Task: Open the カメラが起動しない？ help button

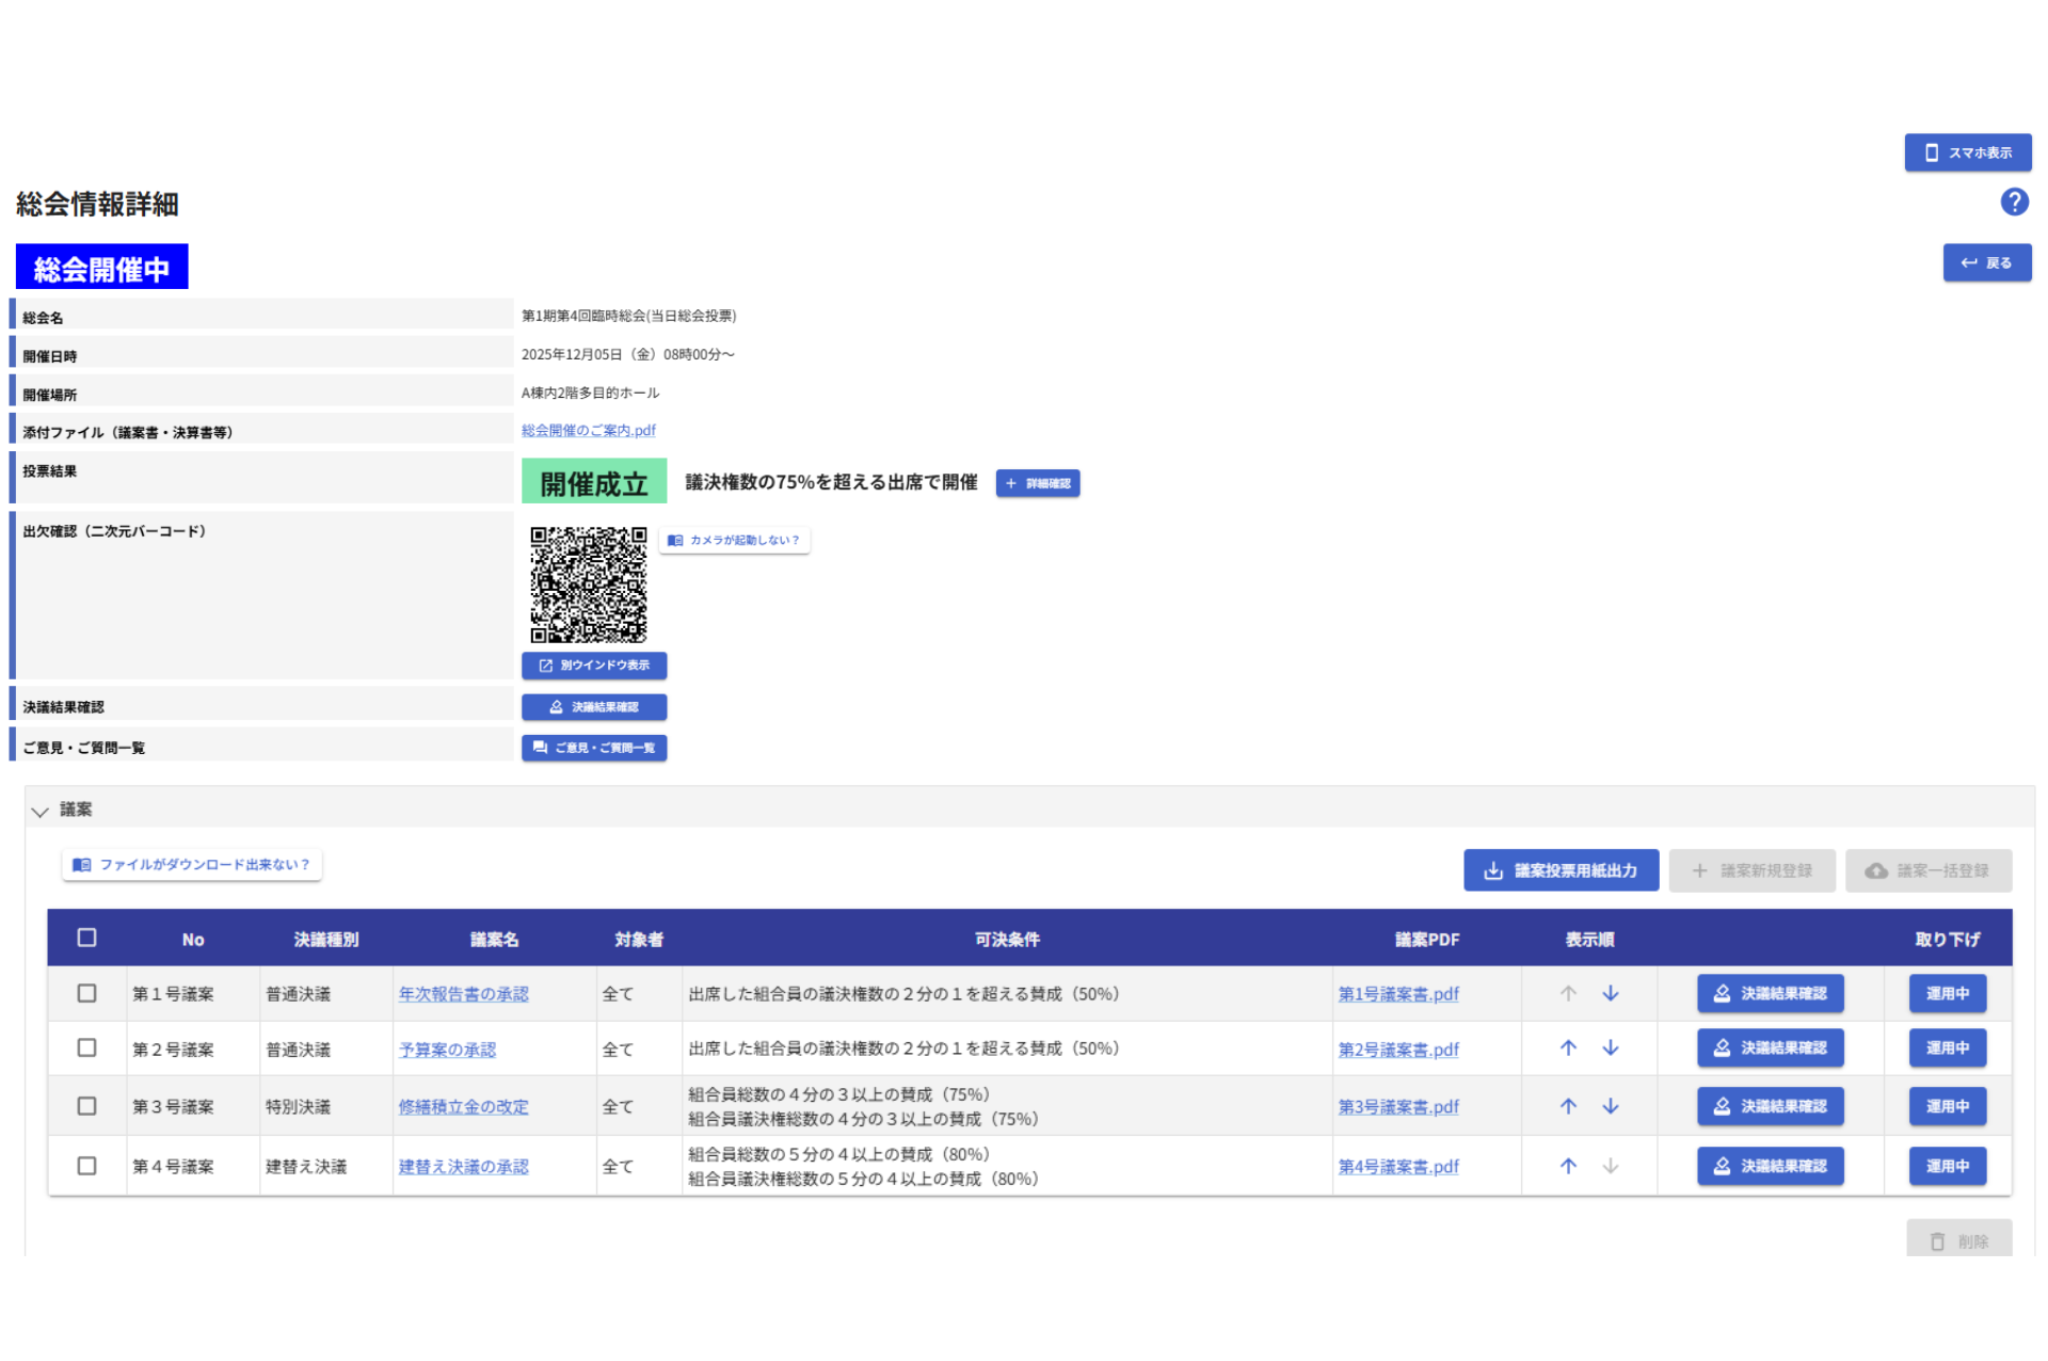Action: (x=734, y=540)
